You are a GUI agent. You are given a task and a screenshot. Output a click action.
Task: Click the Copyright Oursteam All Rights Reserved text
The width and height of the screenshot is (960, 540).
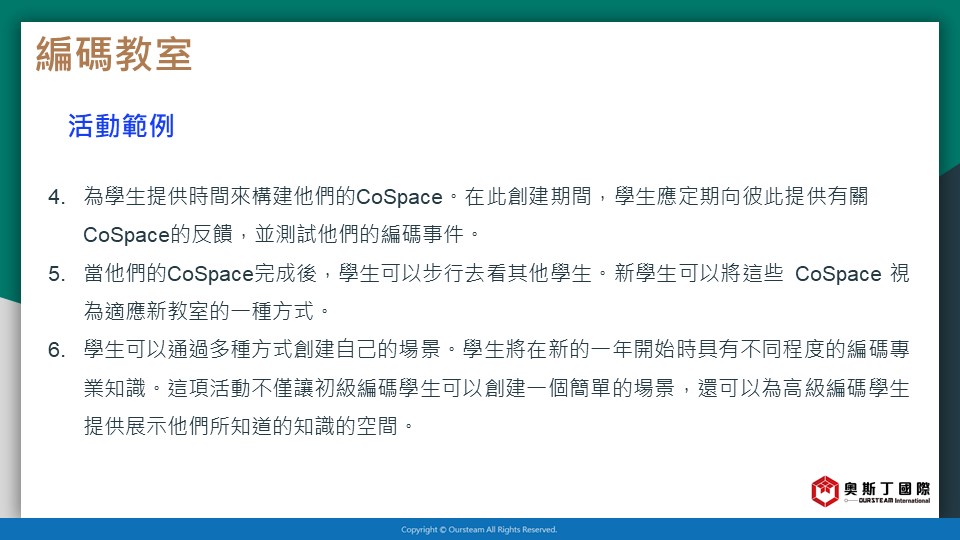(x=479, y=530)
